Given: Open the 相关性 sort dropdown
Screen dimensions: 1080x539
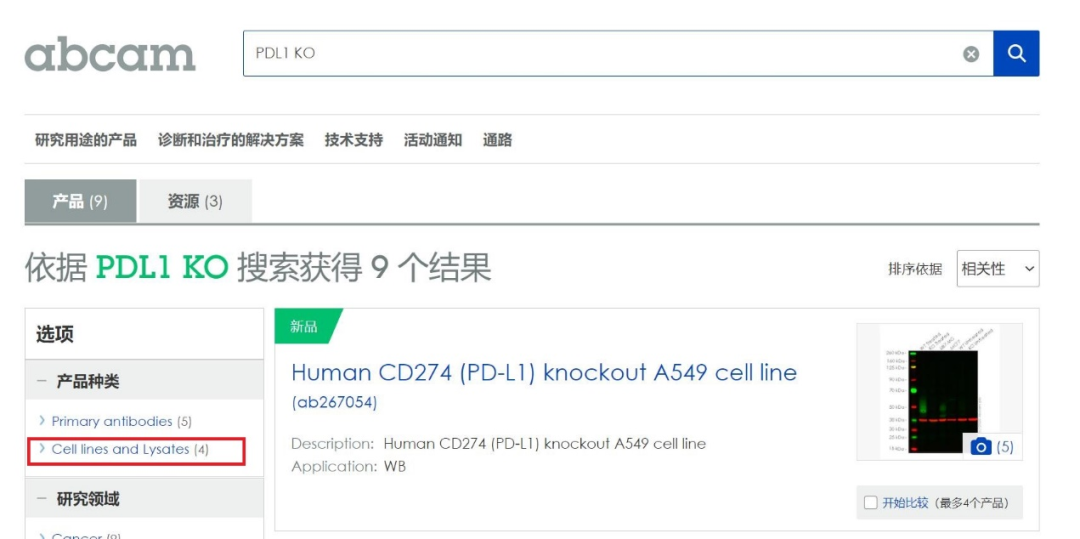Looking at the screenshot, I should tap(998, 268).
